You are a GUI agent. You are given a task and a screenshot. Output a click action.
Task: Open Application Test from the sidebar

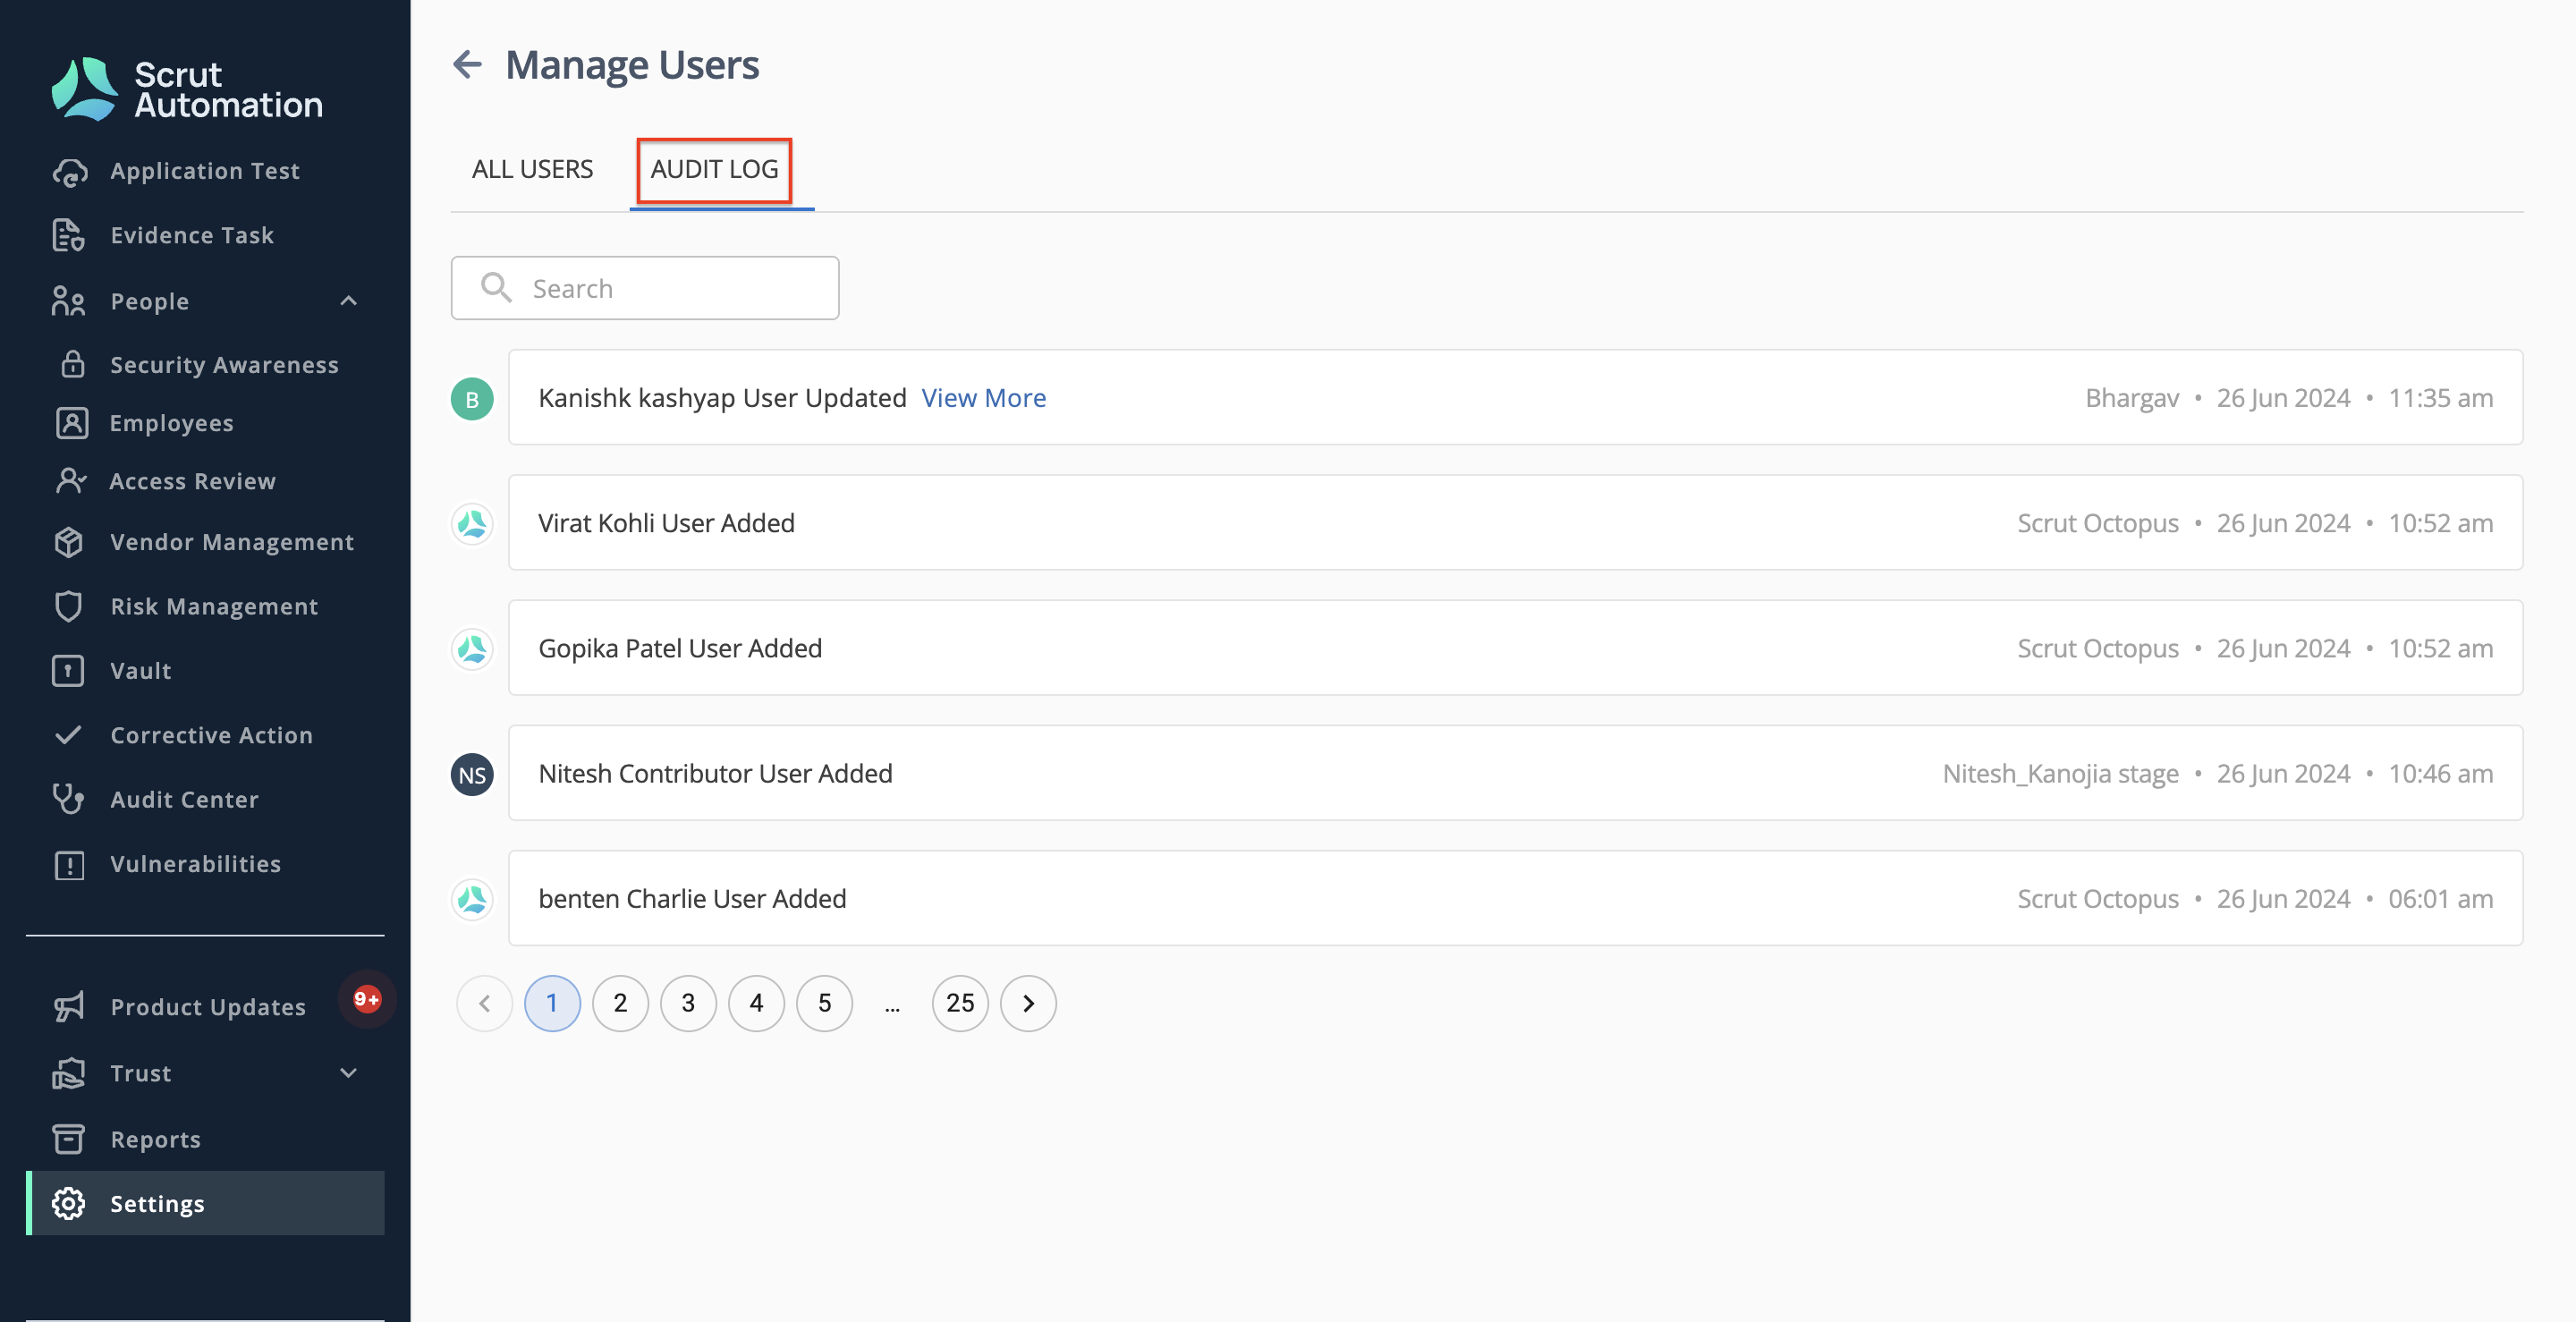tap(205, 171)
